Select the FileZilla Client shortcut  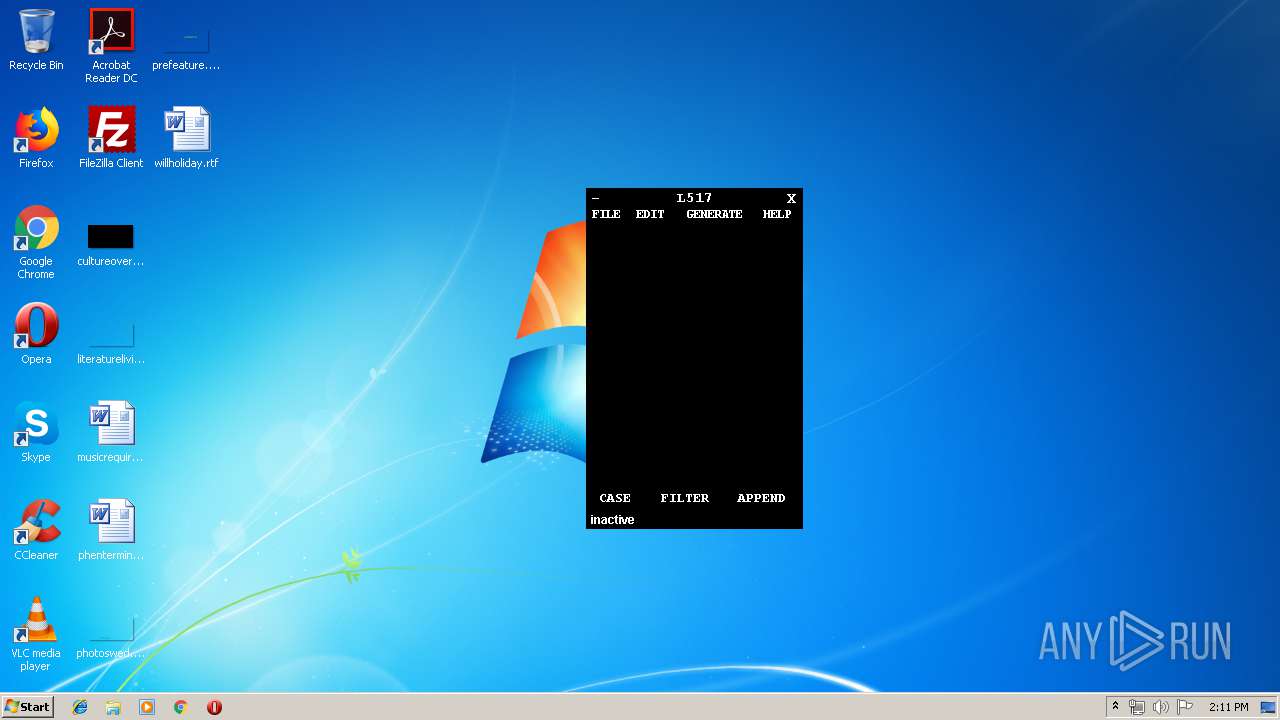pos(111,138)
